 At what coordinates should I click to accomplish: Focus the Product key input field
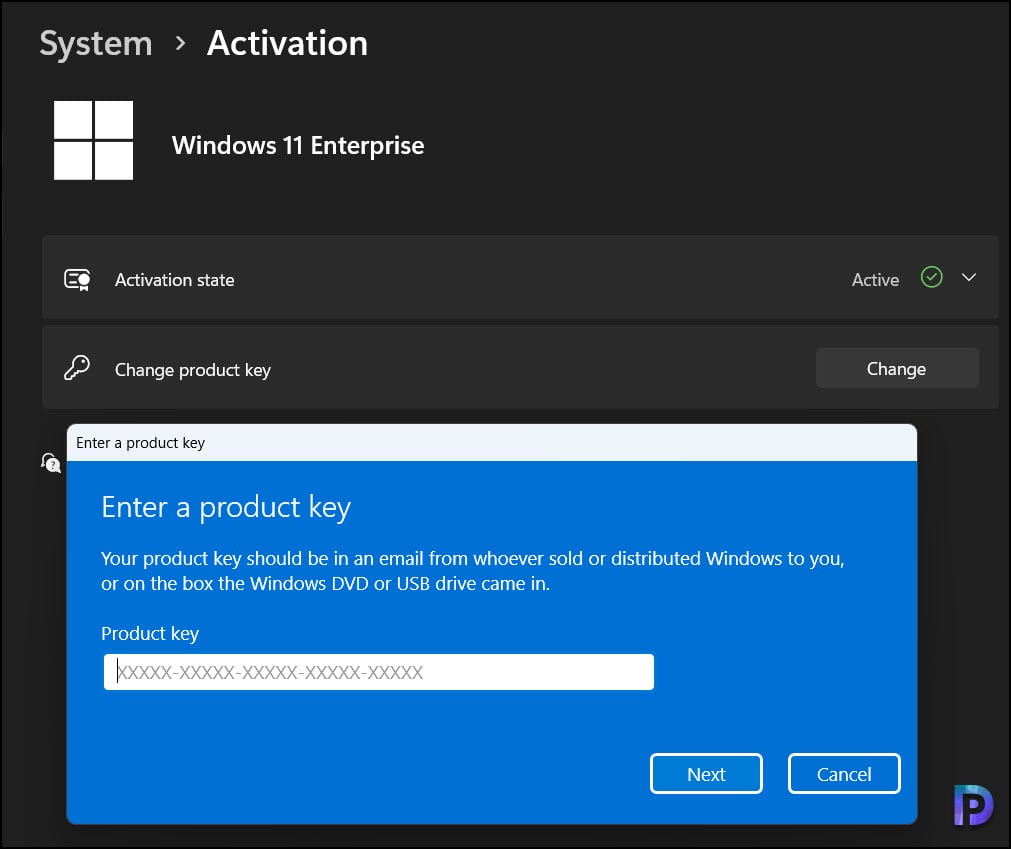point(378,672)
